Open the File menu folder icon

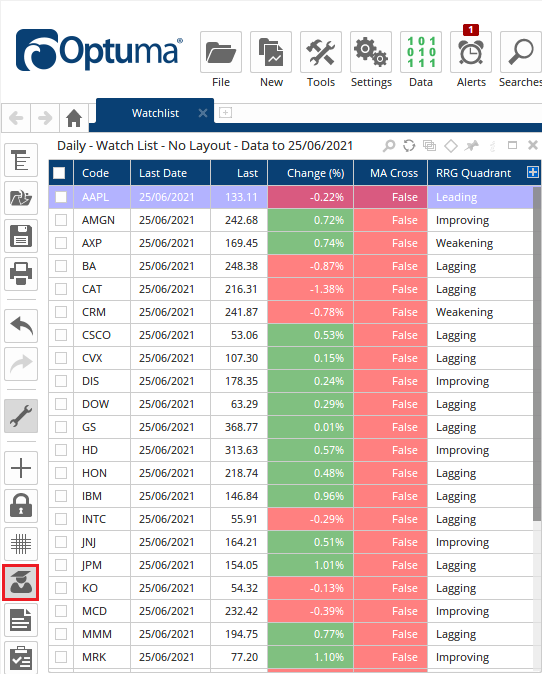(221, 52)
